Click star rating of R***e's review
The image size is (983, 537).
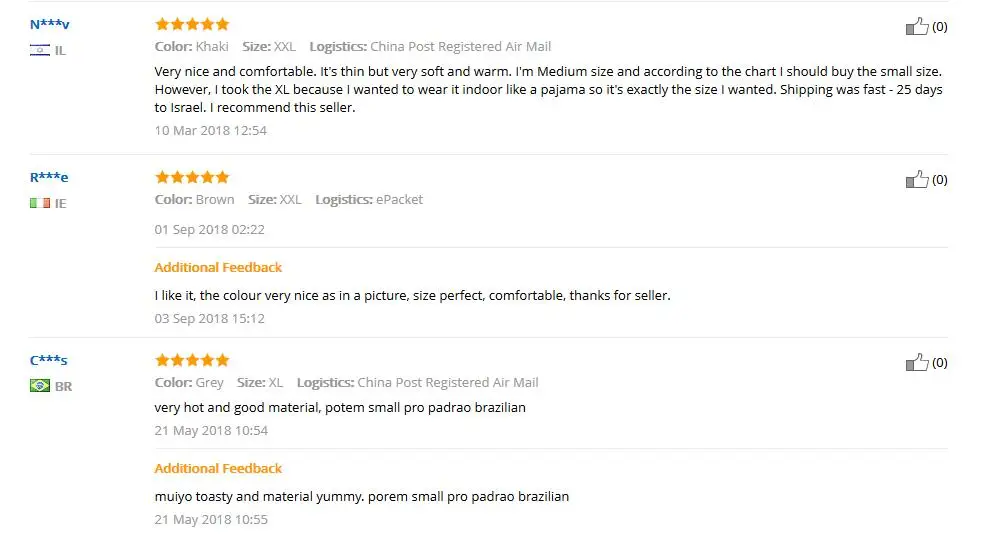pyautogui.click(x=192, y=177)
